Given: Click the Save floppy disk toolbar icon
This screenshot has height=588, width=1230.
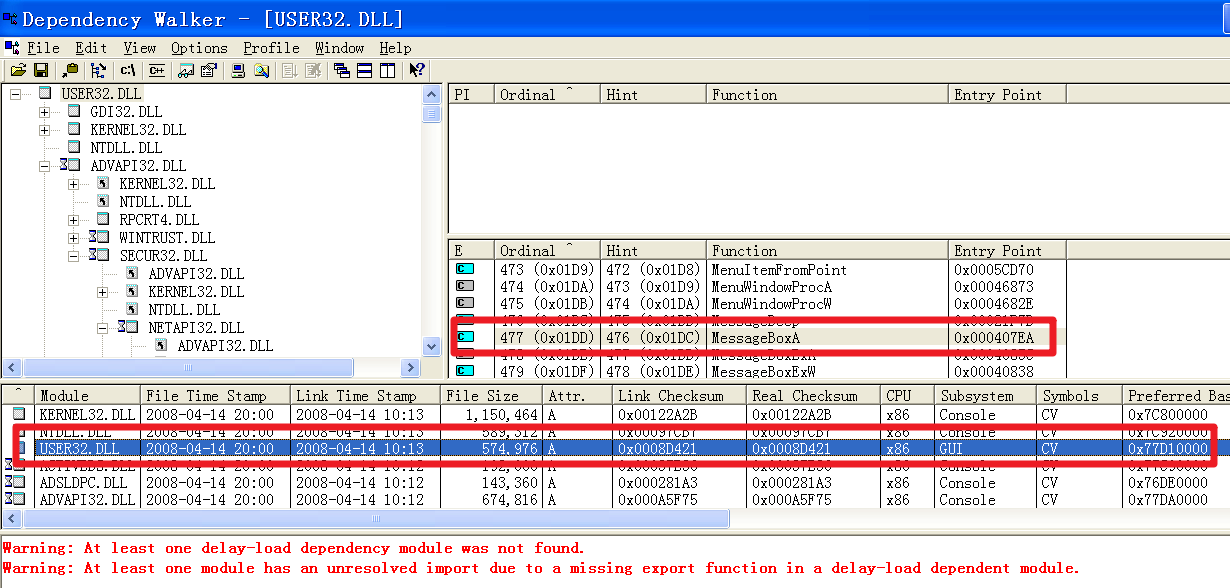Looking at the screenshot, I should (41, 70).
